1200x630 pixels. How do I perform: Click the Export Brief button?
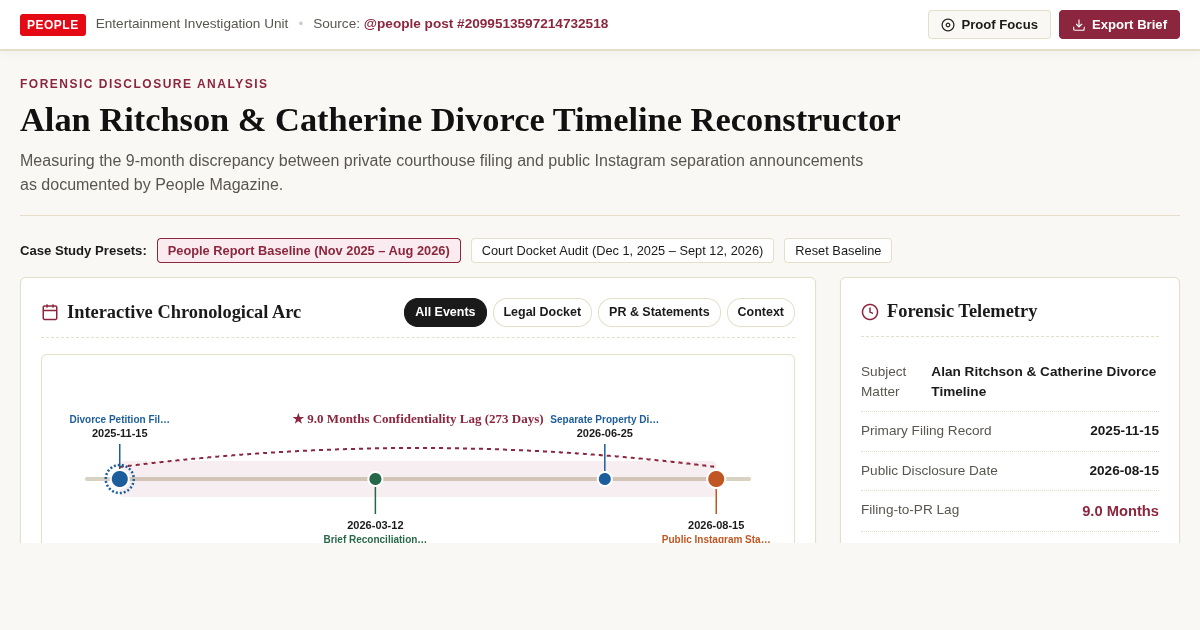(1119, 25)
